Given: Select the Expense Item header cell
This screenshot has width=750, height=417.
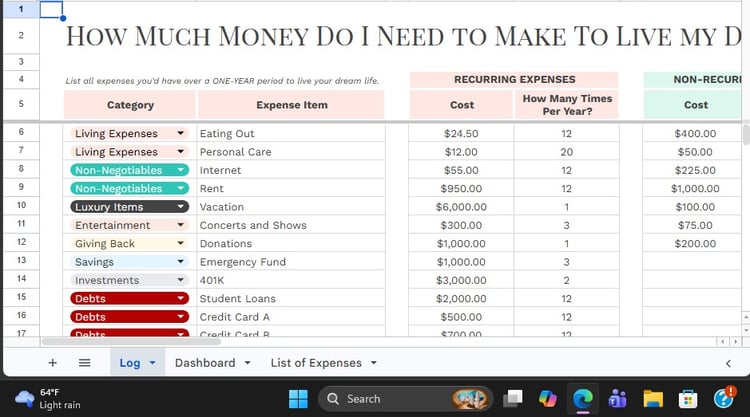Looking at the screenshot, I should pyautogui.click(x=291, y=105).
